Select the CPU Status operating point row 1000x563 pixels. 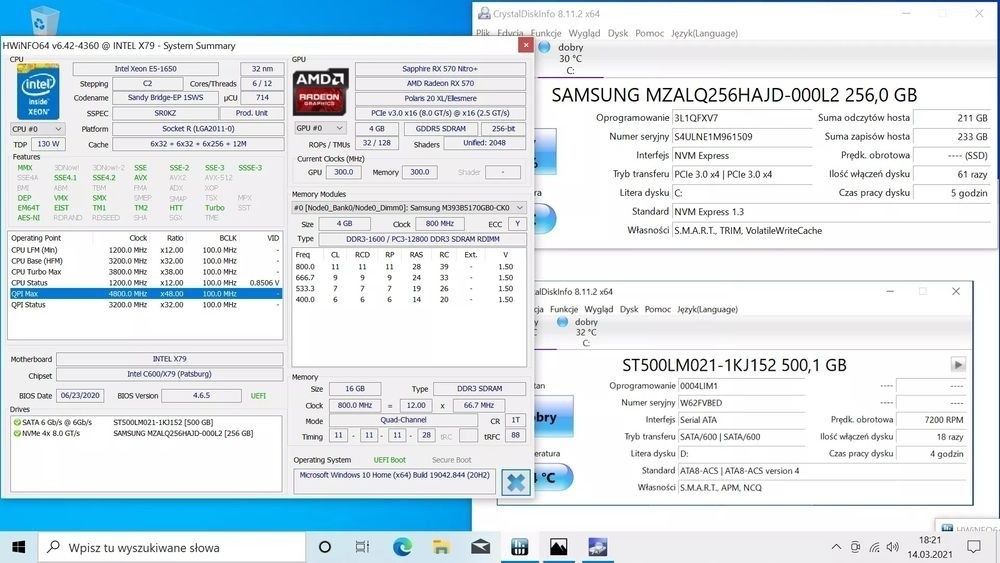pos(145,282)
